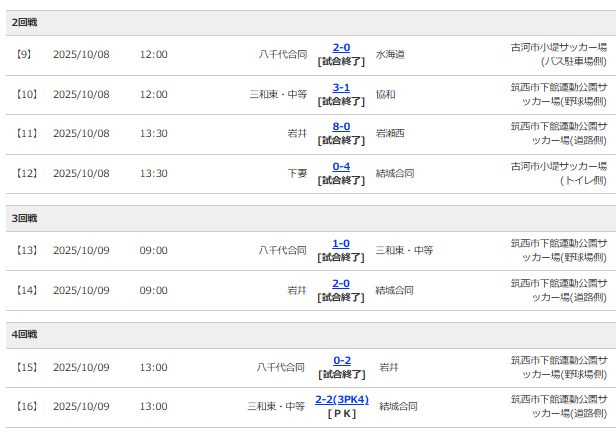Open the 2-2(3PK4) score link for match 16

tap(341, 399)
